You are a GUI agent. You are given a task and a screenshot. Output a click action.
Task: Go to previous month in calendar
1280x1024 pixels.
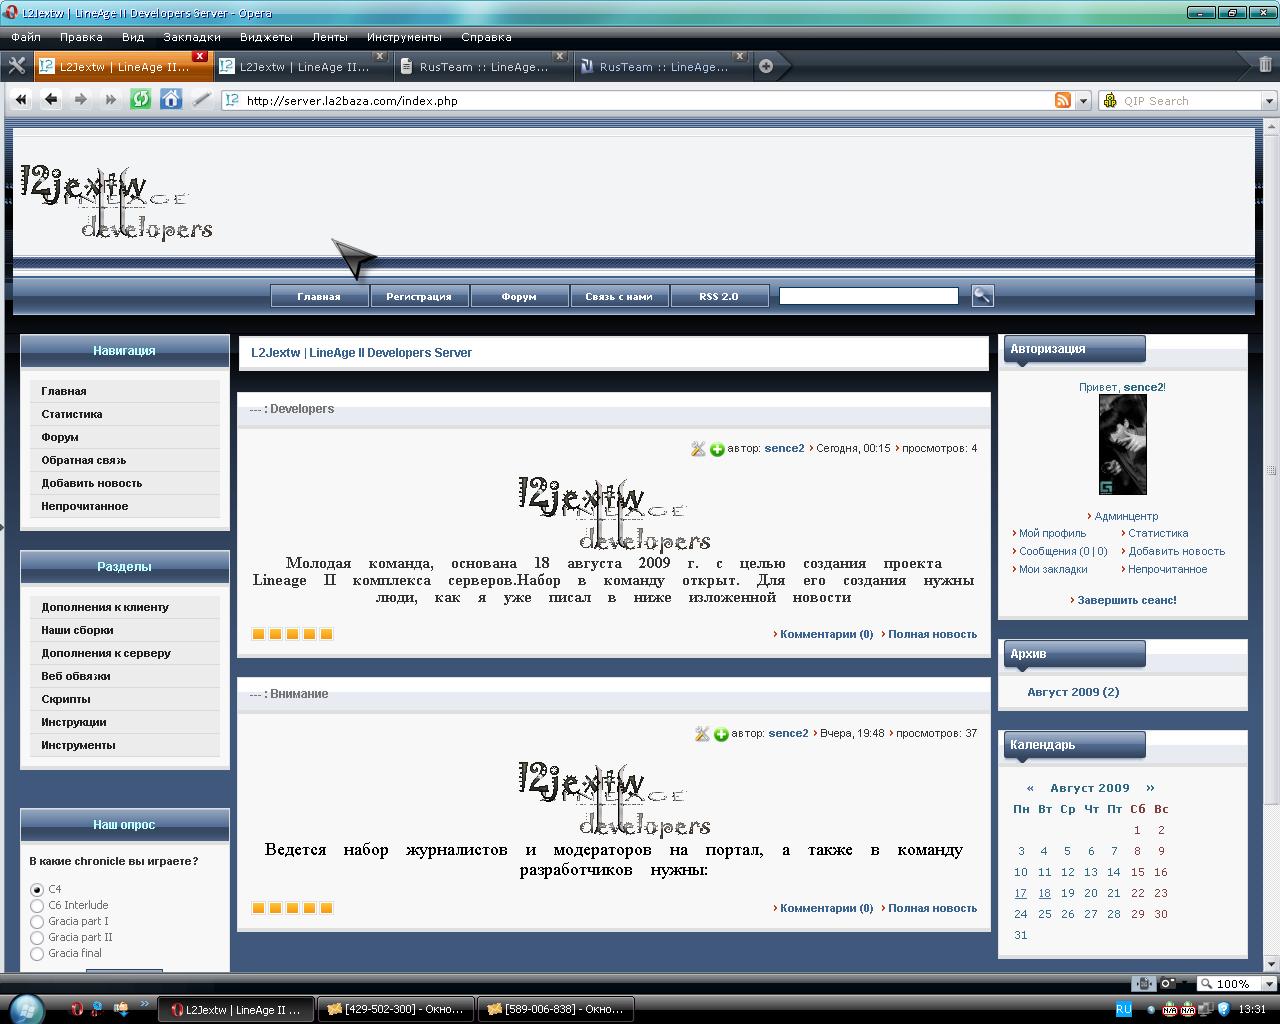[x=1030, y=788]
